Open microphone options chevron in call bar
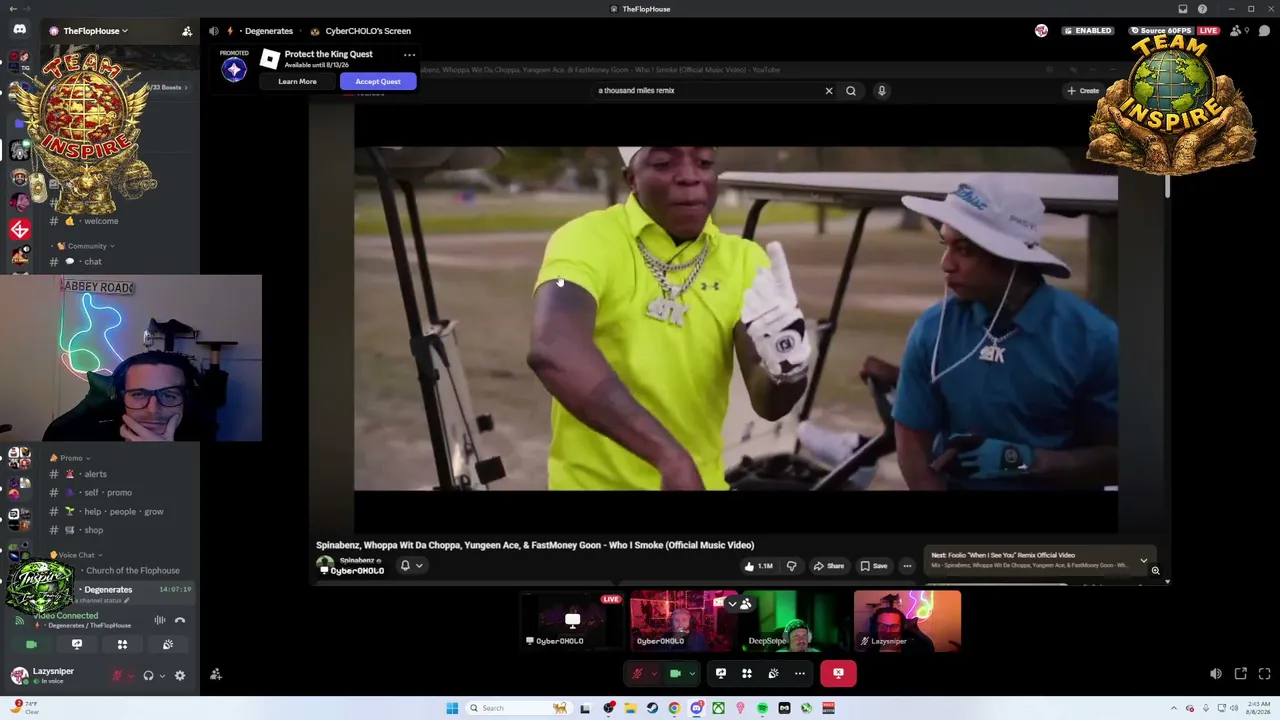Screen dimensions: 1280x720 (653, 674)
